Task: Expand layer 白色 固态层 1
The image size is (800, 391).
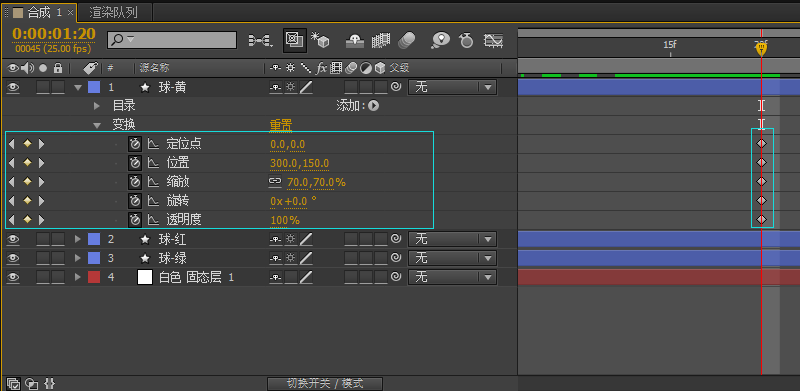Action: (78, 277)
